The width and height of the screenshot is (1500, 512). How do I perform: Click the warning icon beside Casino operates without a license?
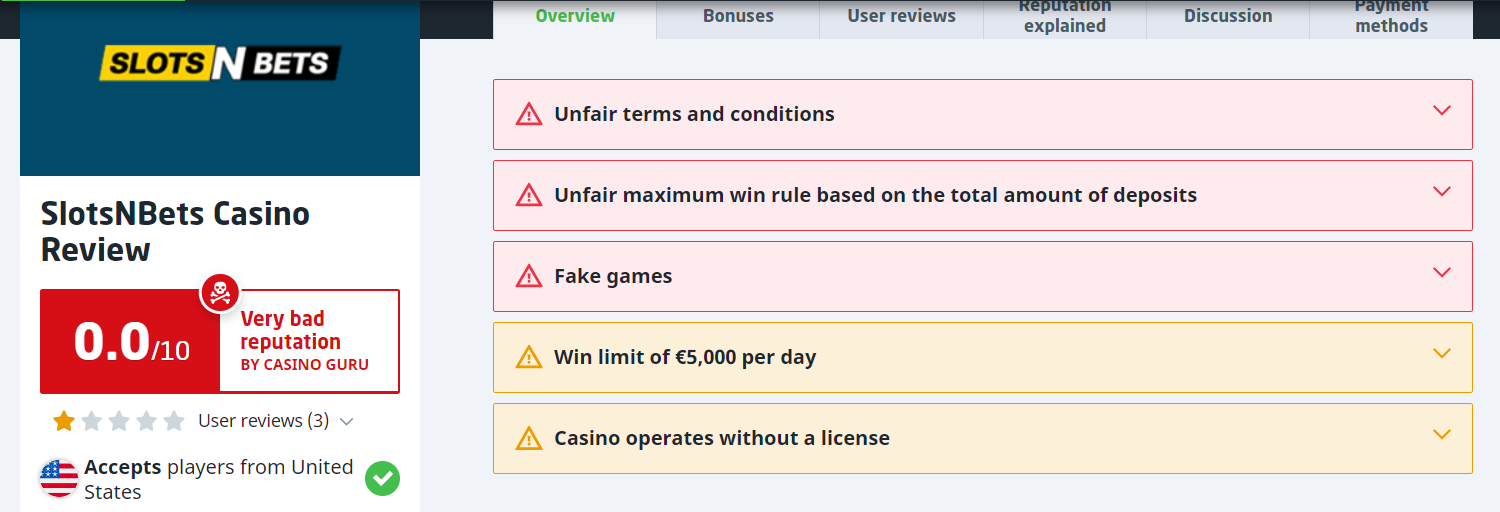pos(528,438)
